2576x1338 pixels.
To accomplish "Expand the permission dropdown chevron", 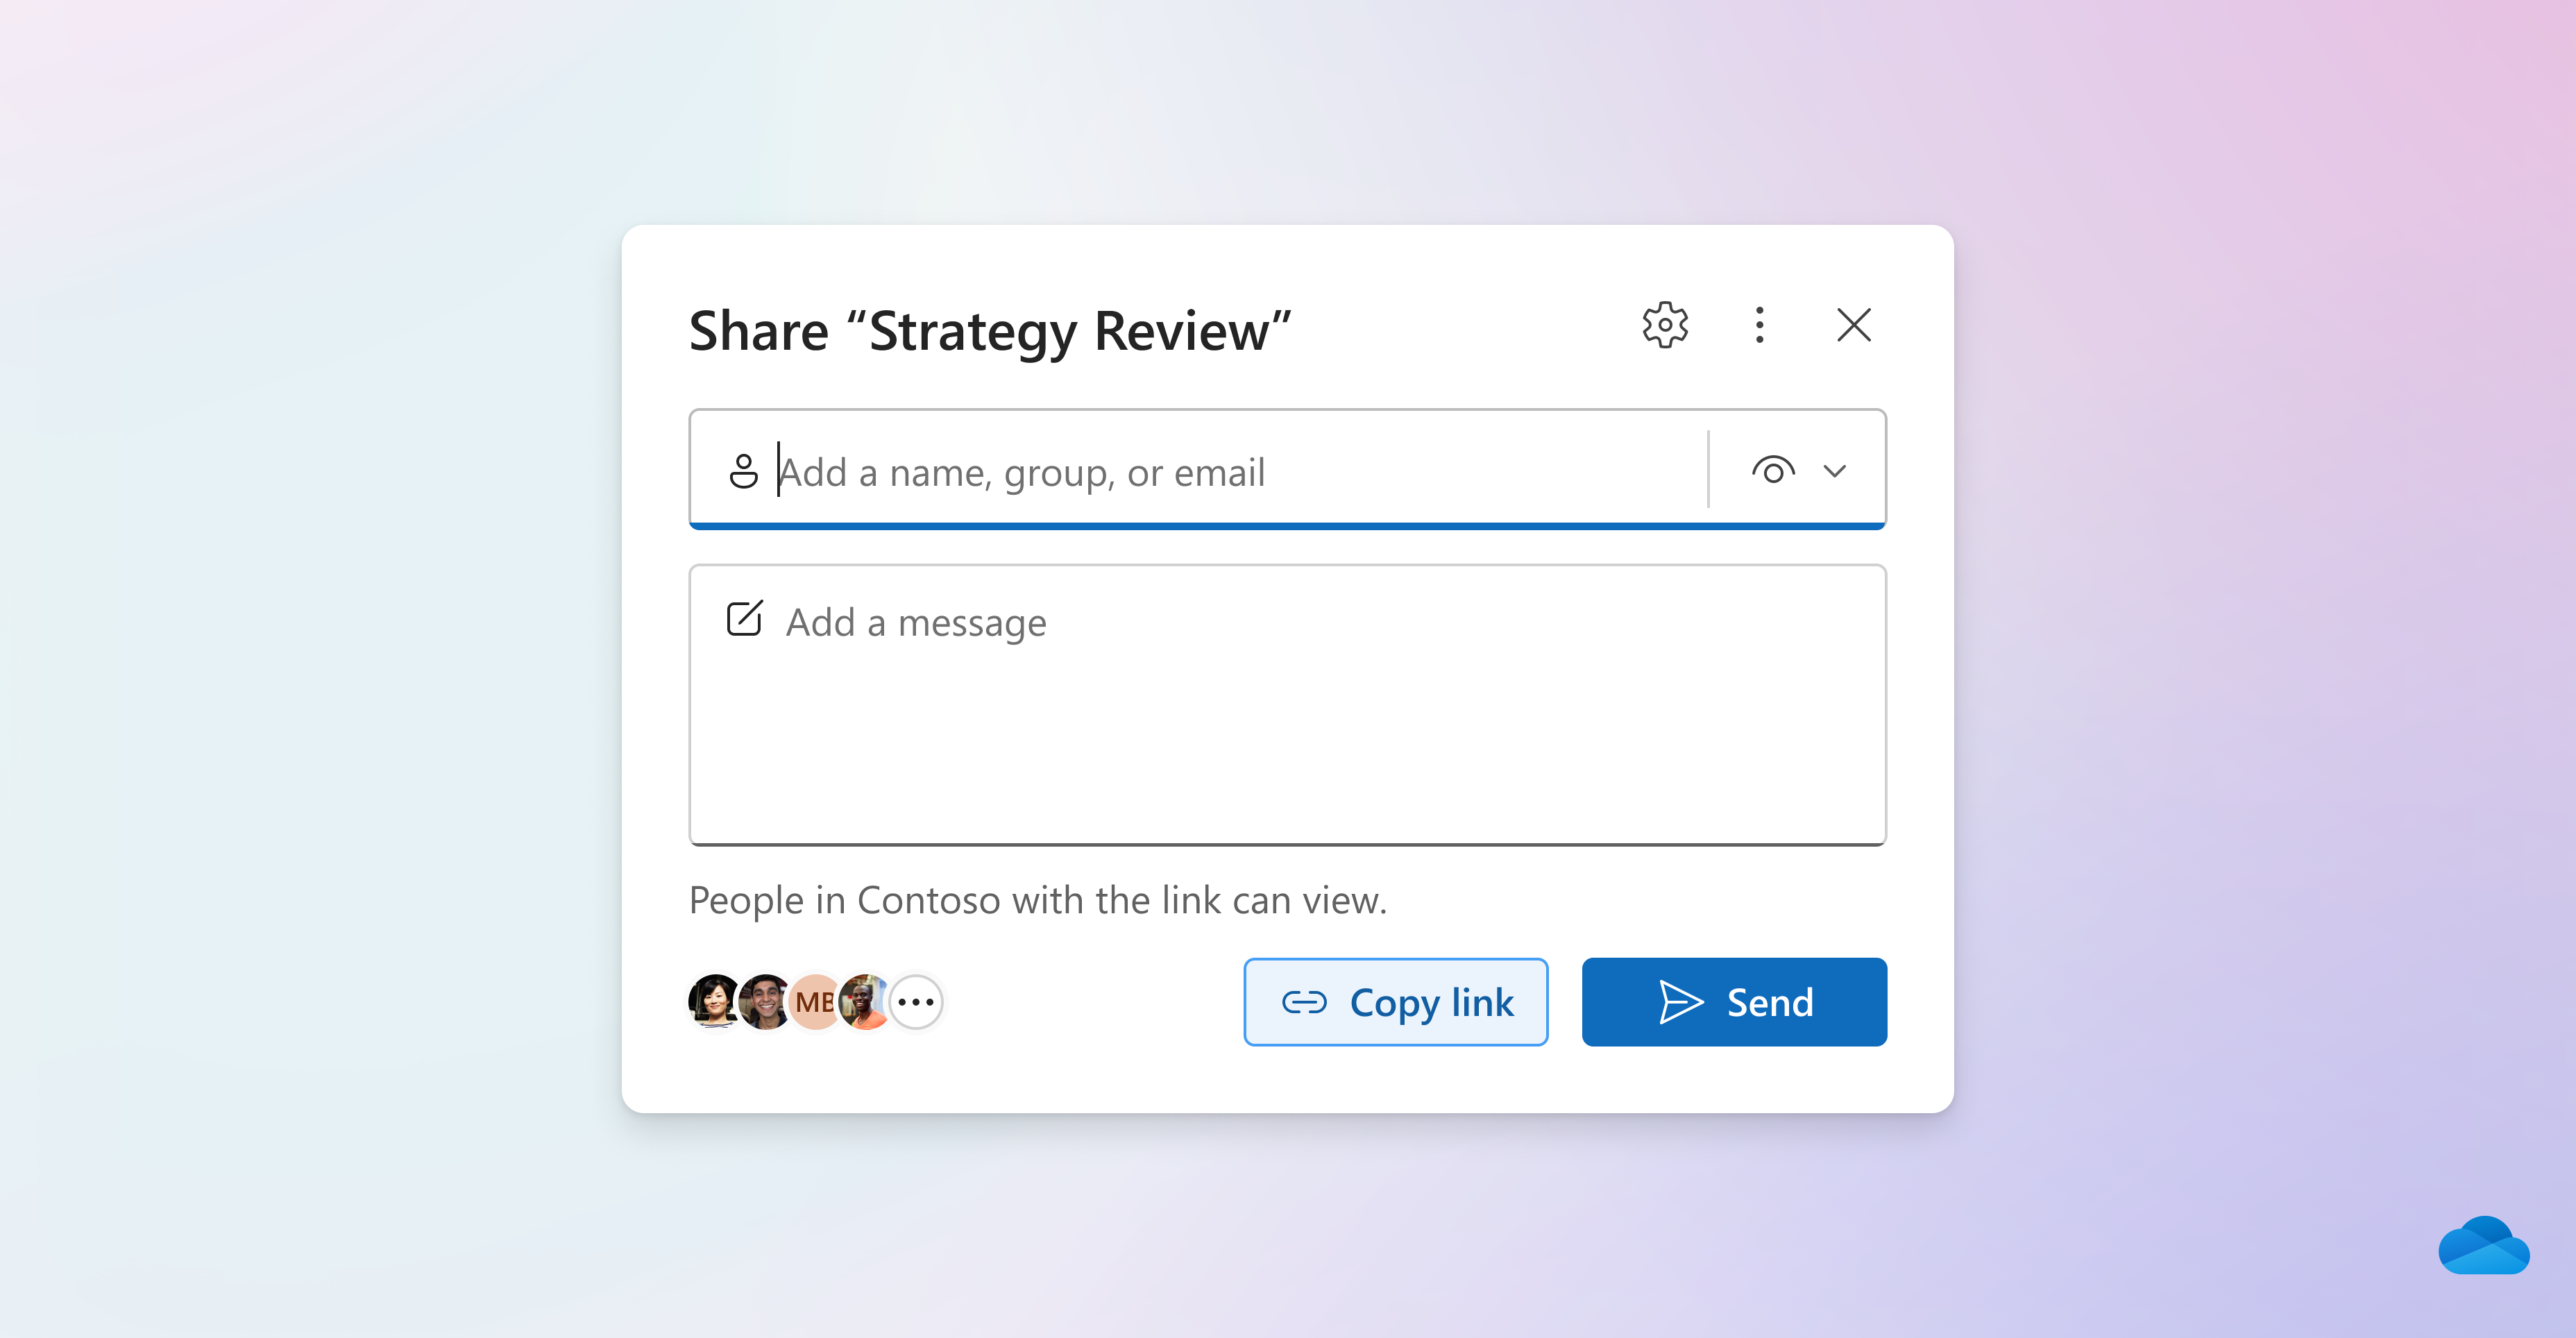I will pyautogui.click(x=1834, y=471).
